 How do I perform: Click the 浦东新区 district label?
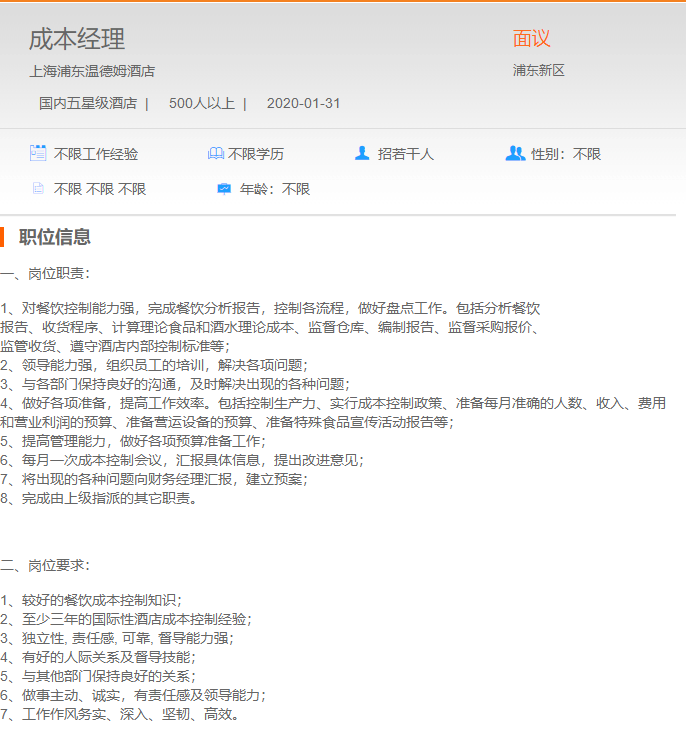539,71
